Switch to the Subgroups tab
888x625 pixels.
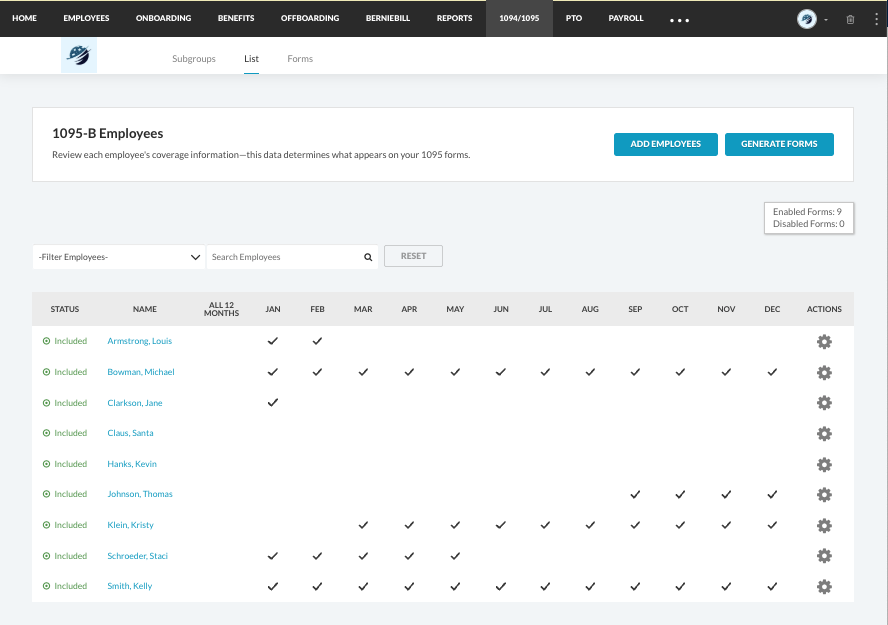point(194,59)
